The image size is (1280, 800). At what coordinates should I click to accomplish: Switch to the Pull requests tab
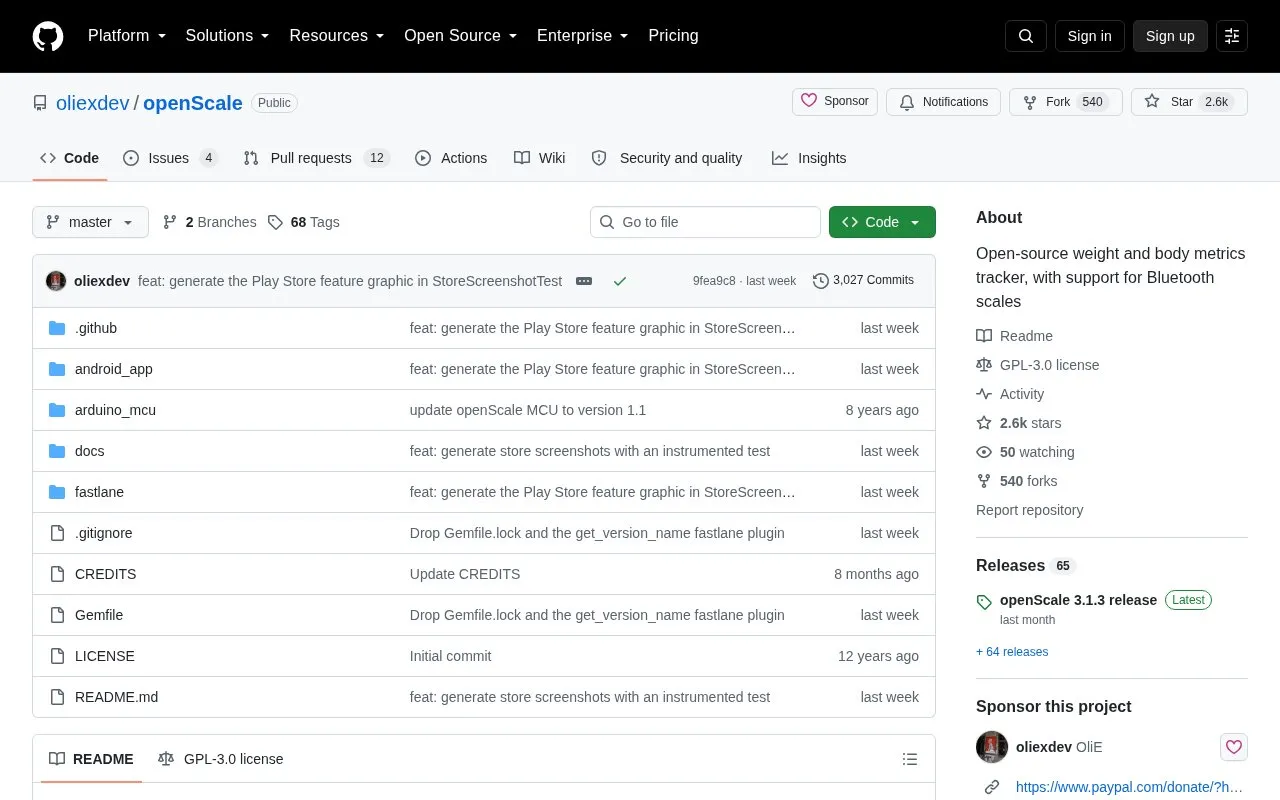click(x=316, y=158)
